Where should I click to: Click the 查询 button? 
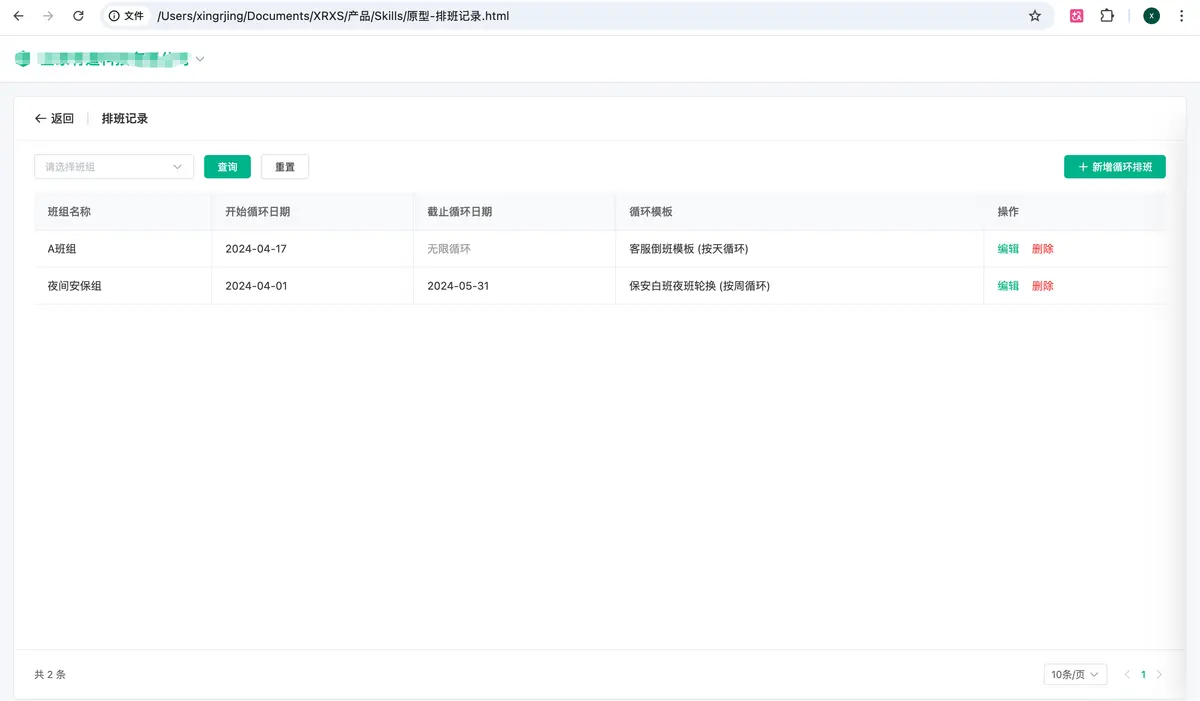[x=227, y=167]
